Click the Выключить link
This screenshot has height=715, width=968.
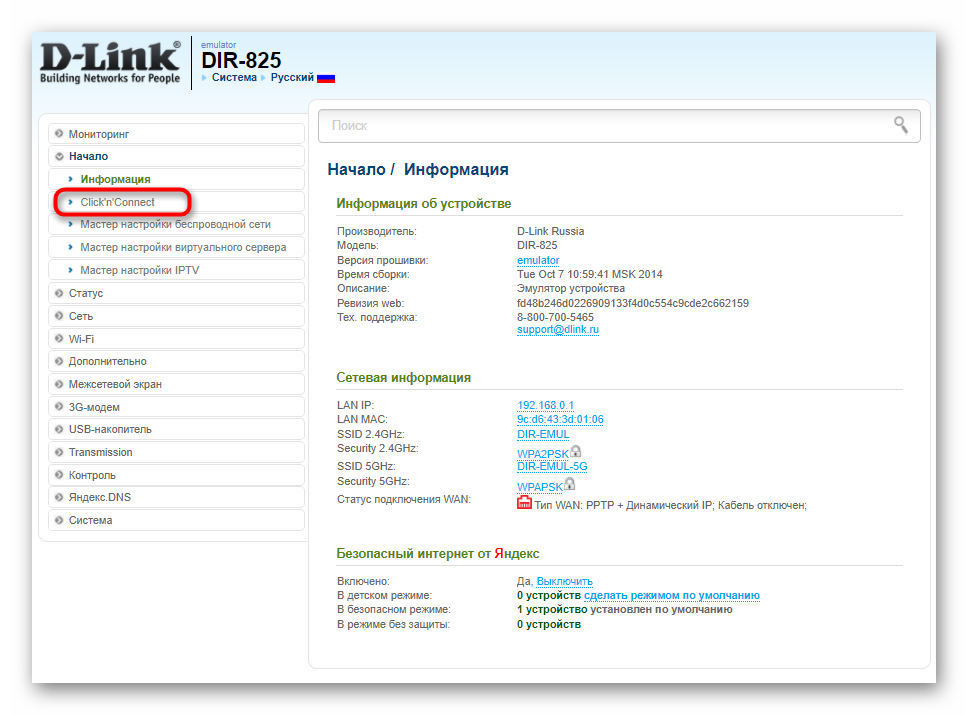(x=564, y=581)
